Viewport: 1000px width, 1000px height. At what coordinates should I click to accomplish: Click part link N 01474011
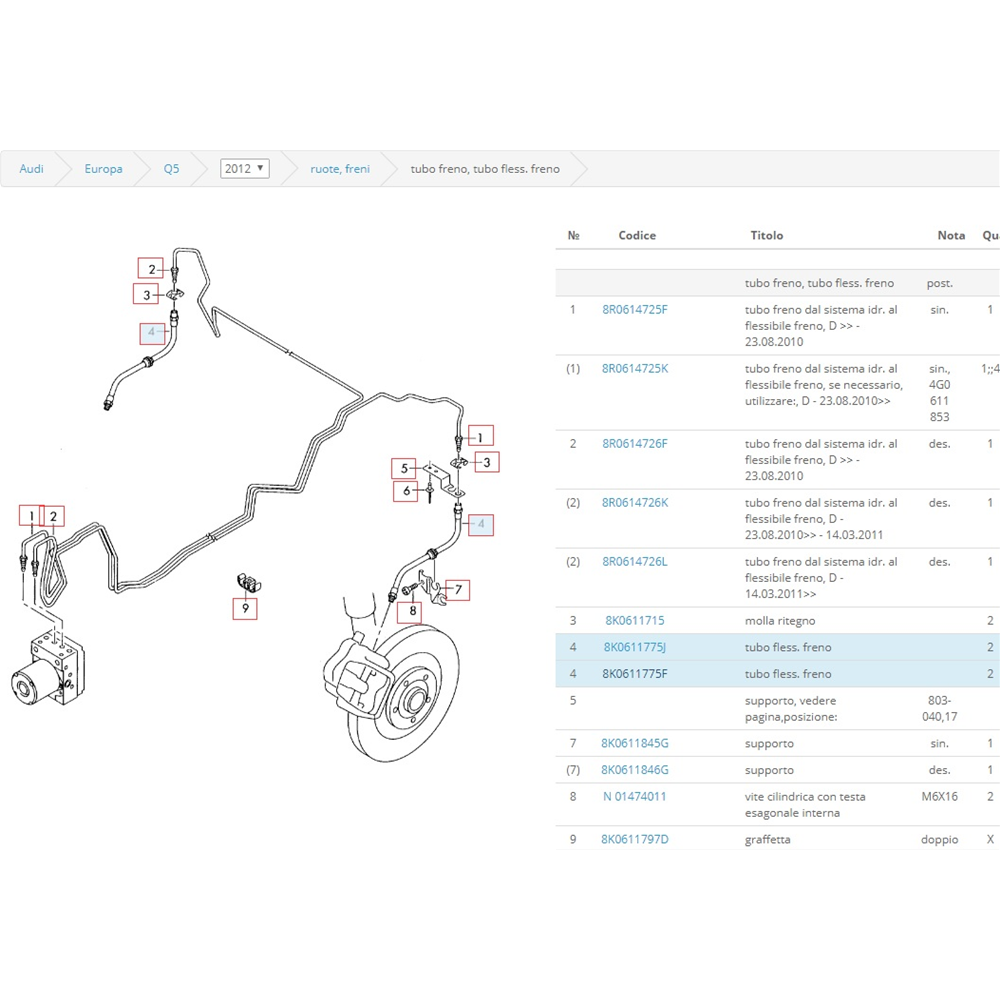(634, 797)
